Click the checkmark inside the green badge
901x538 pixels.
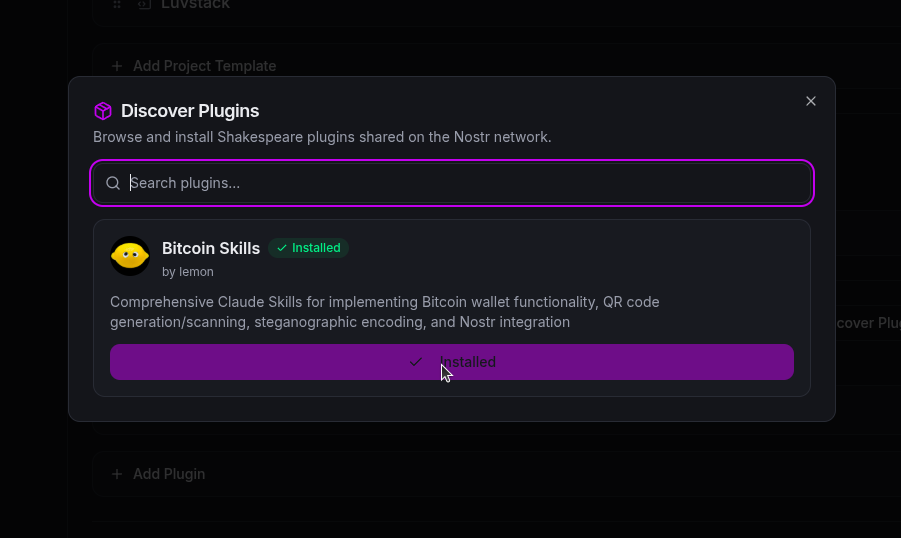[x=282, y=248]
